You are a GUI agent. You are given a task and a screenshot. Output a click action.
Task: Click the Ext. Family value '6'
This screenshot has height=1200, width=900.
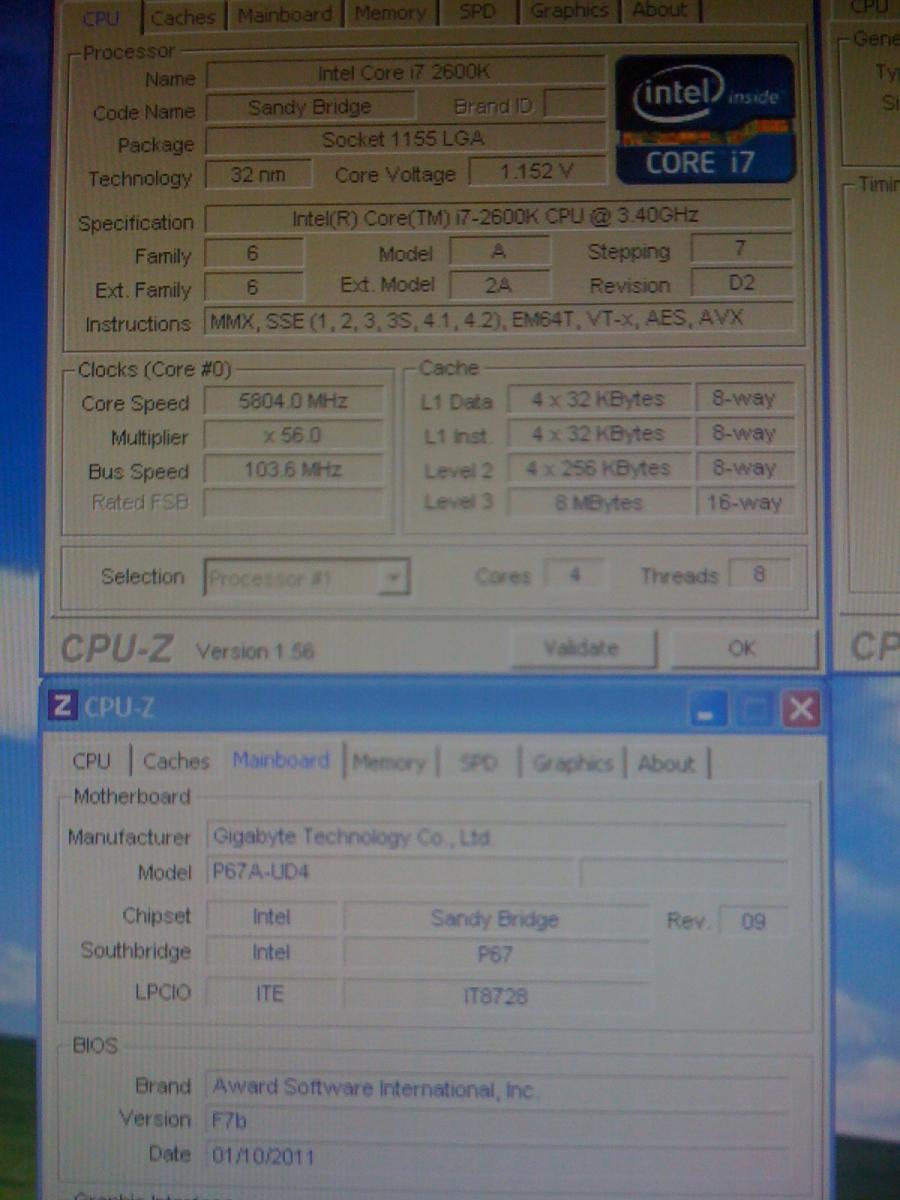pyautogui.click(x=253, y=287)
